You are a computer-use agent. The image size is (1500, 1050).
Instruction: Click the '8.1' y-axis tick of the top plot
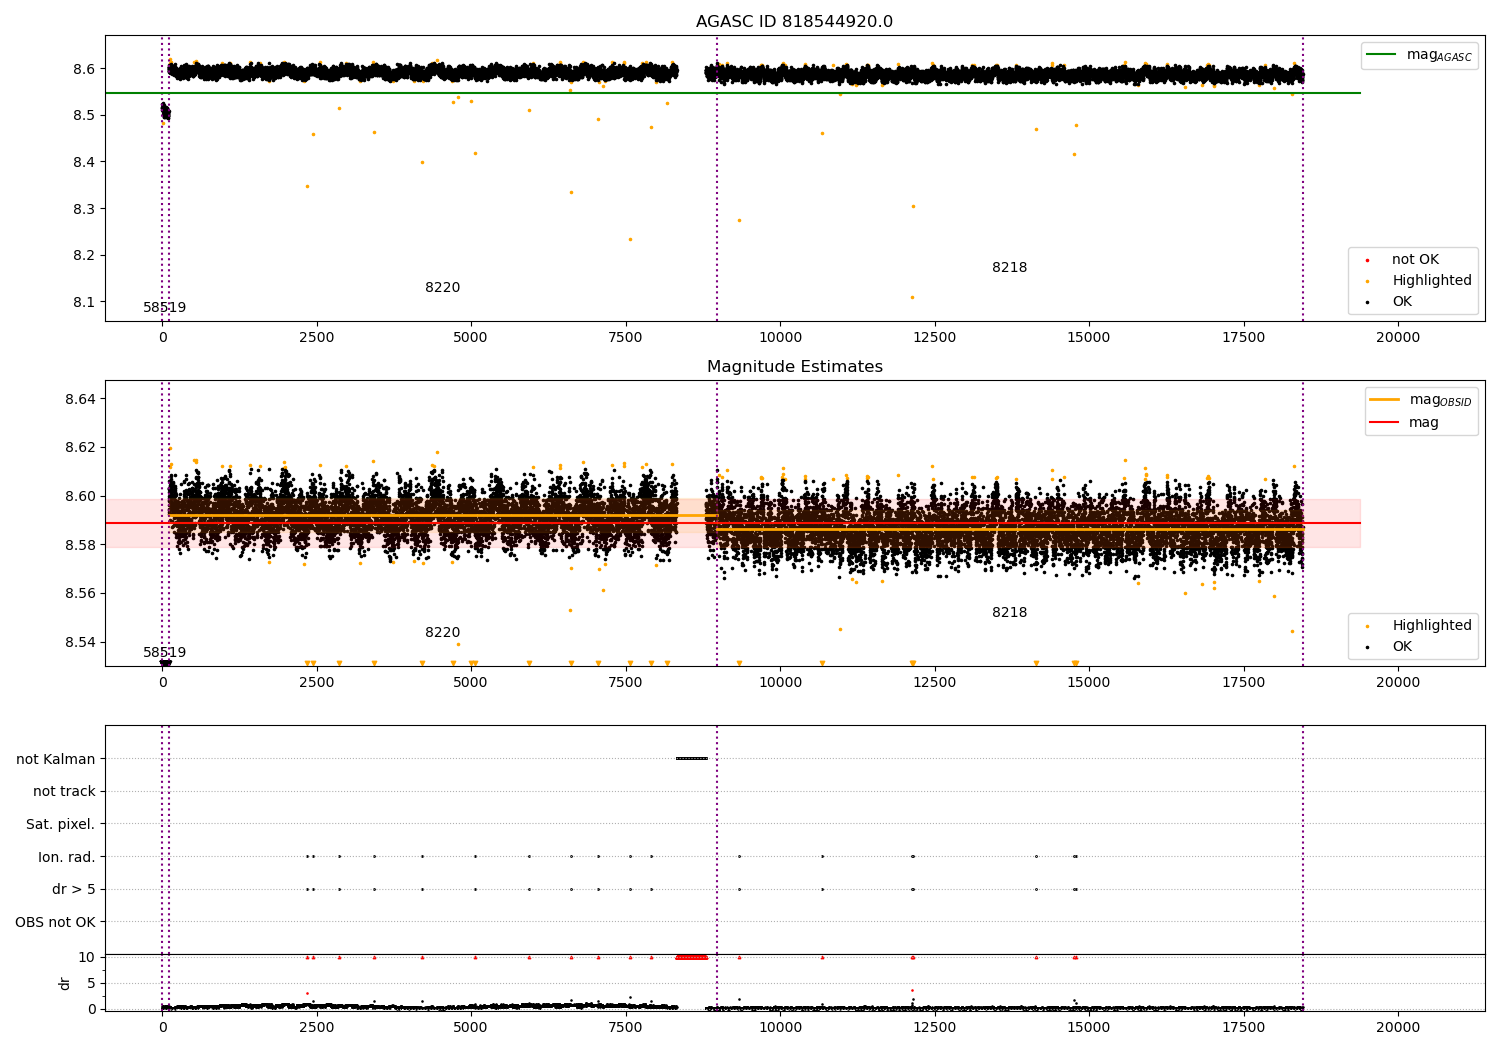coord(85,302)
